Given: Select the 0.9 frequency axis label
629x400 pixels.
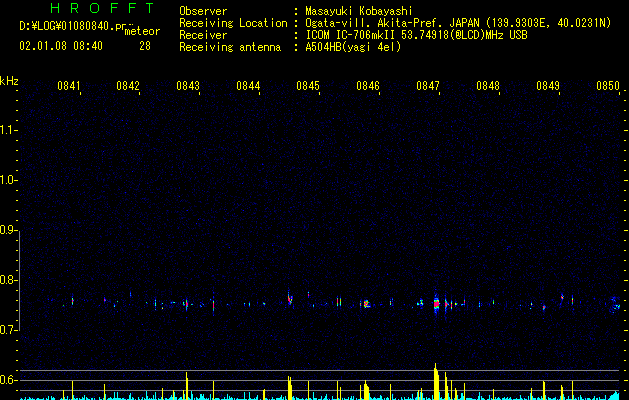Looking at the screenshot, I should pos(8,230).
